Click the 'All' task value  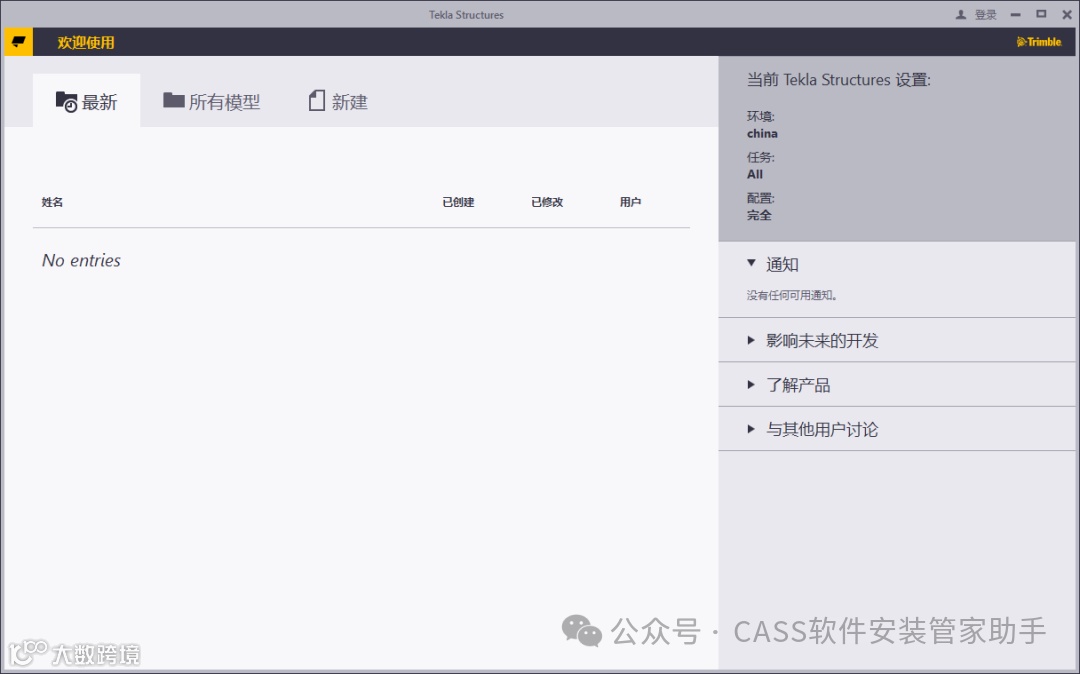[755, 174]
